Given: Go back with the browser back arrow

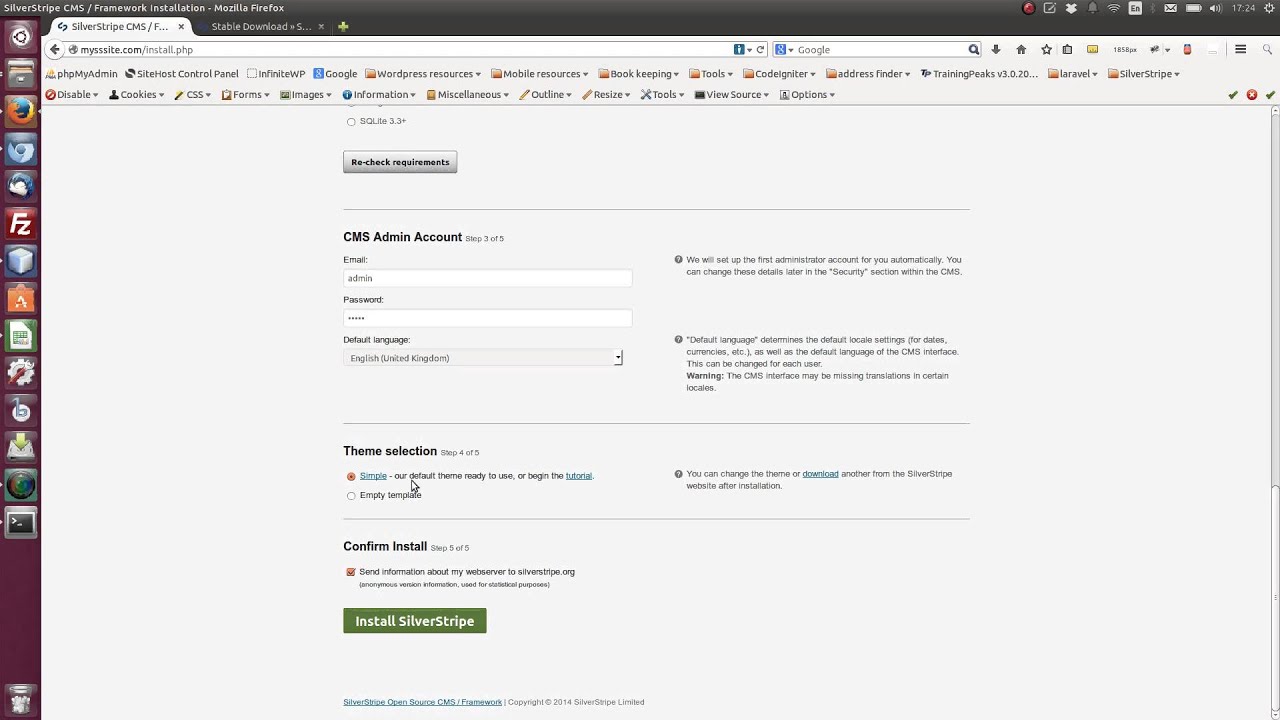Looking at the screenshot, I should point(55,49).
